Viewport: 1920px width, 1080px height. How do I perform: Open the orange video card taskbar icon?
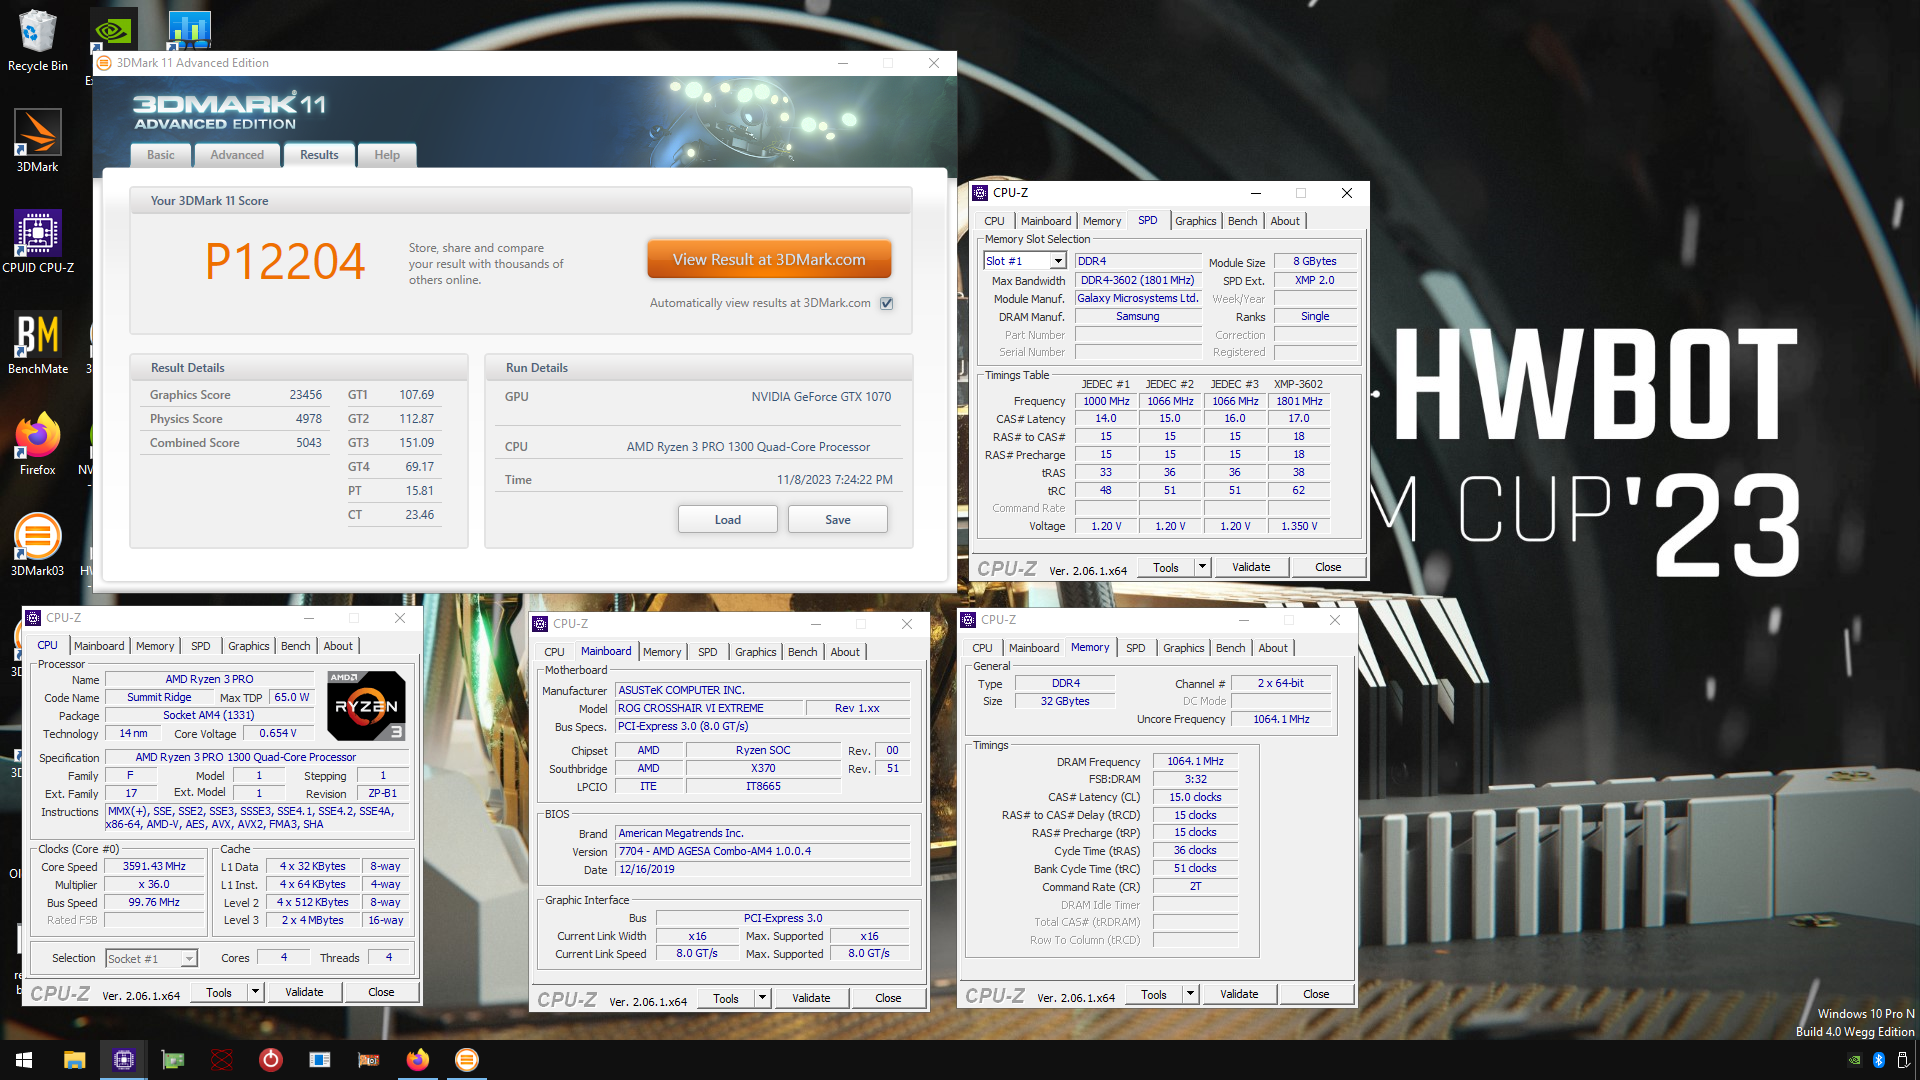click(x=369, y=1060)
